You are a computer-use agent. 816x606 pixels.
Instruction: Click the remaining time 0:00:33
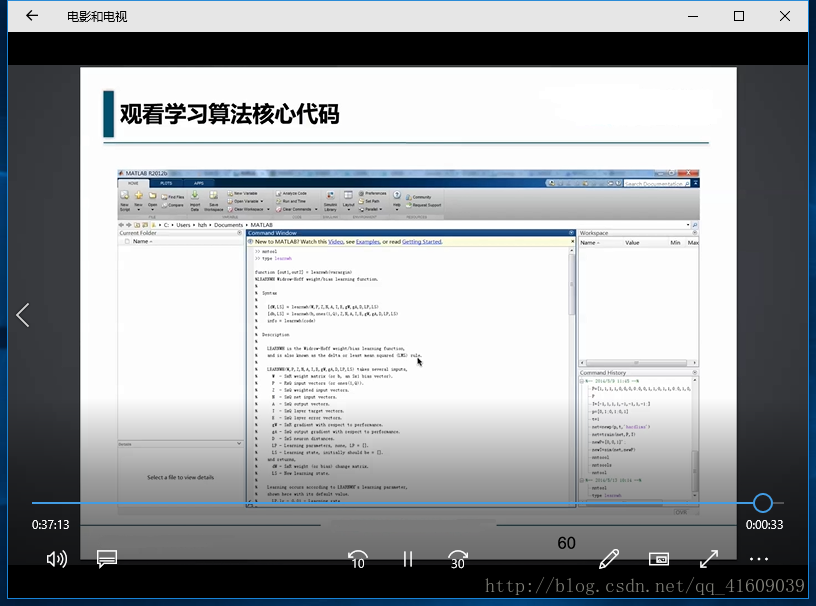click(x=764, y=525)
